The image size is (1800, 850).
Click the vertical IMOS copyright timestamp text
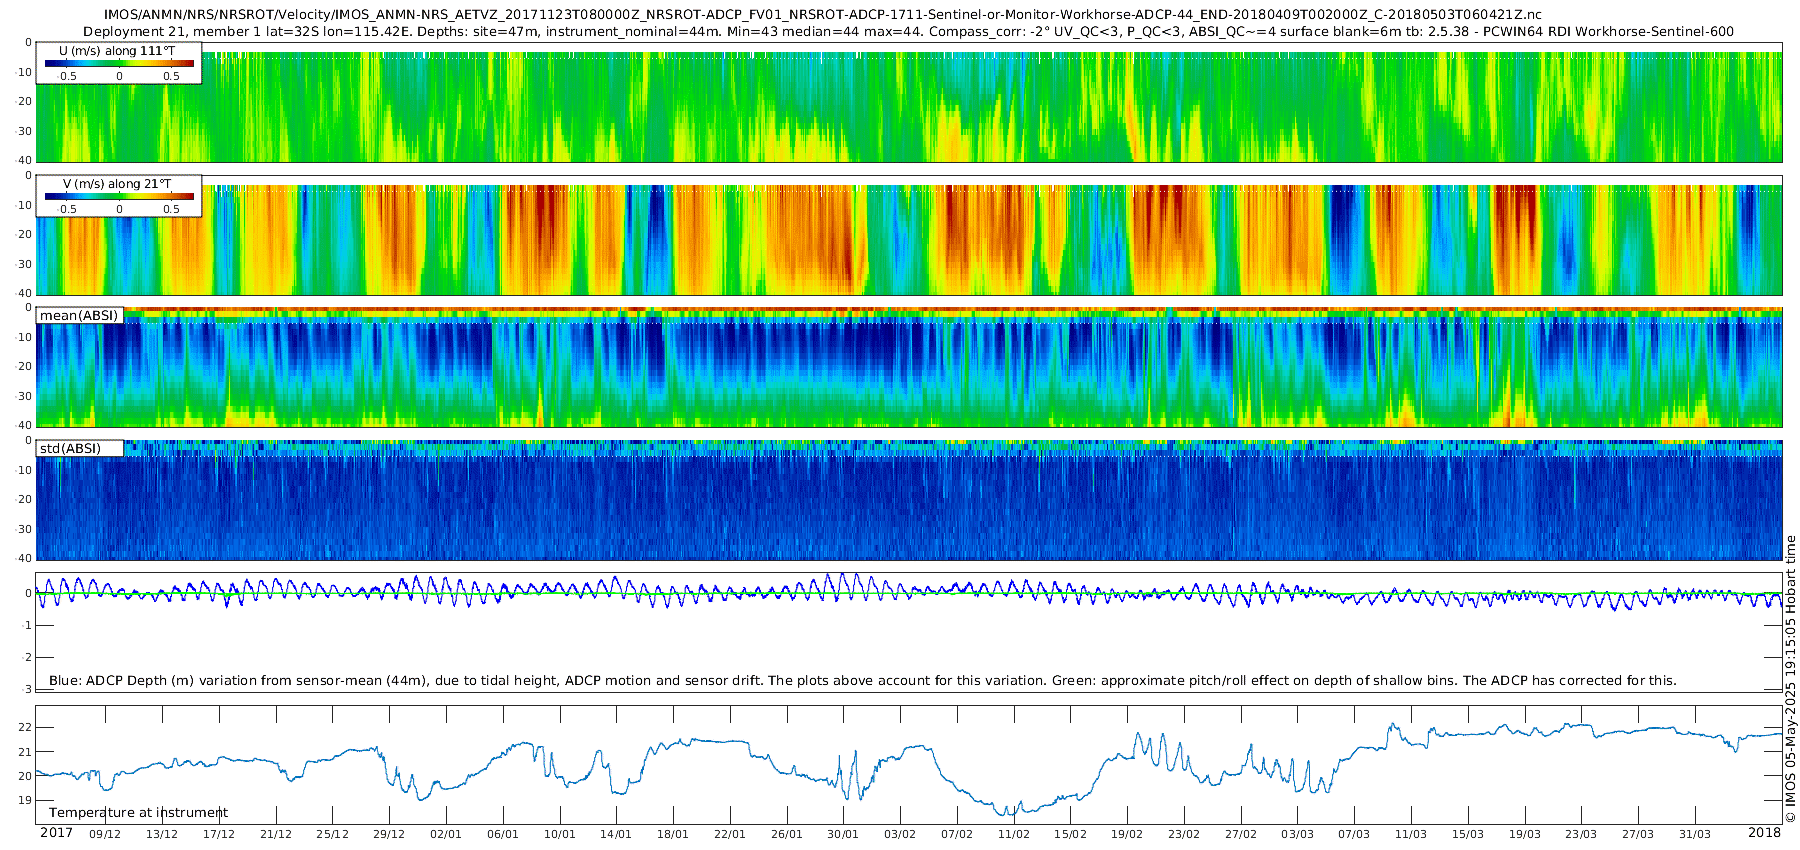click(1790, 679)
